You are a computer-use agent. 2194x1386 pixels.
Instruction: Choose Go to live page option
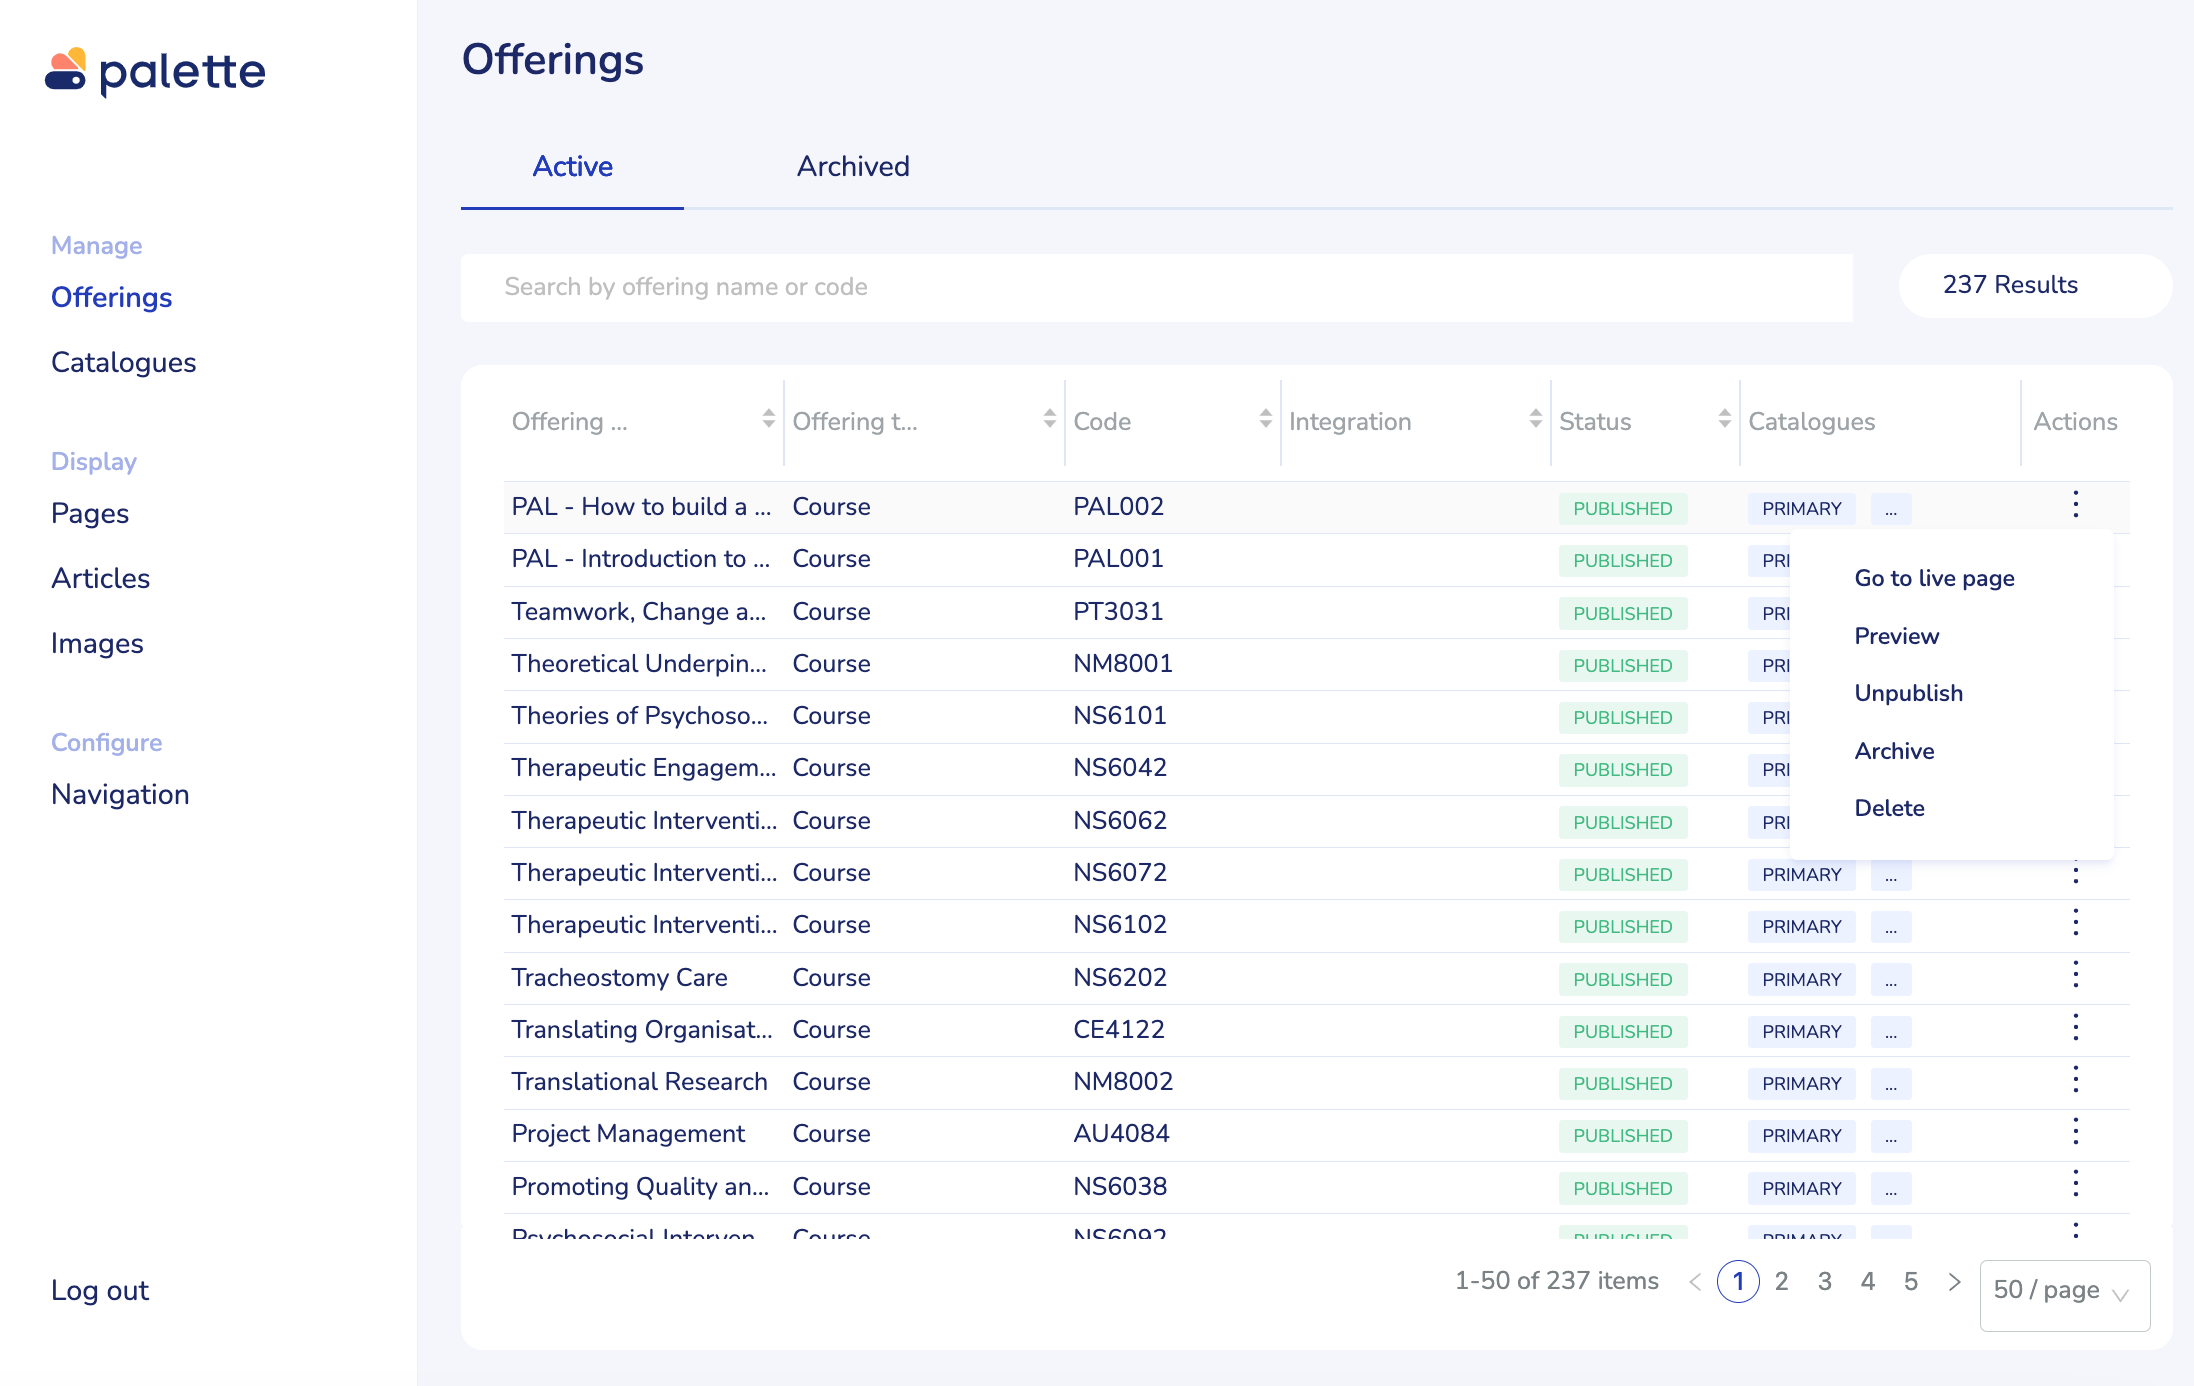pyautogui.click(x=1934, y=578)
